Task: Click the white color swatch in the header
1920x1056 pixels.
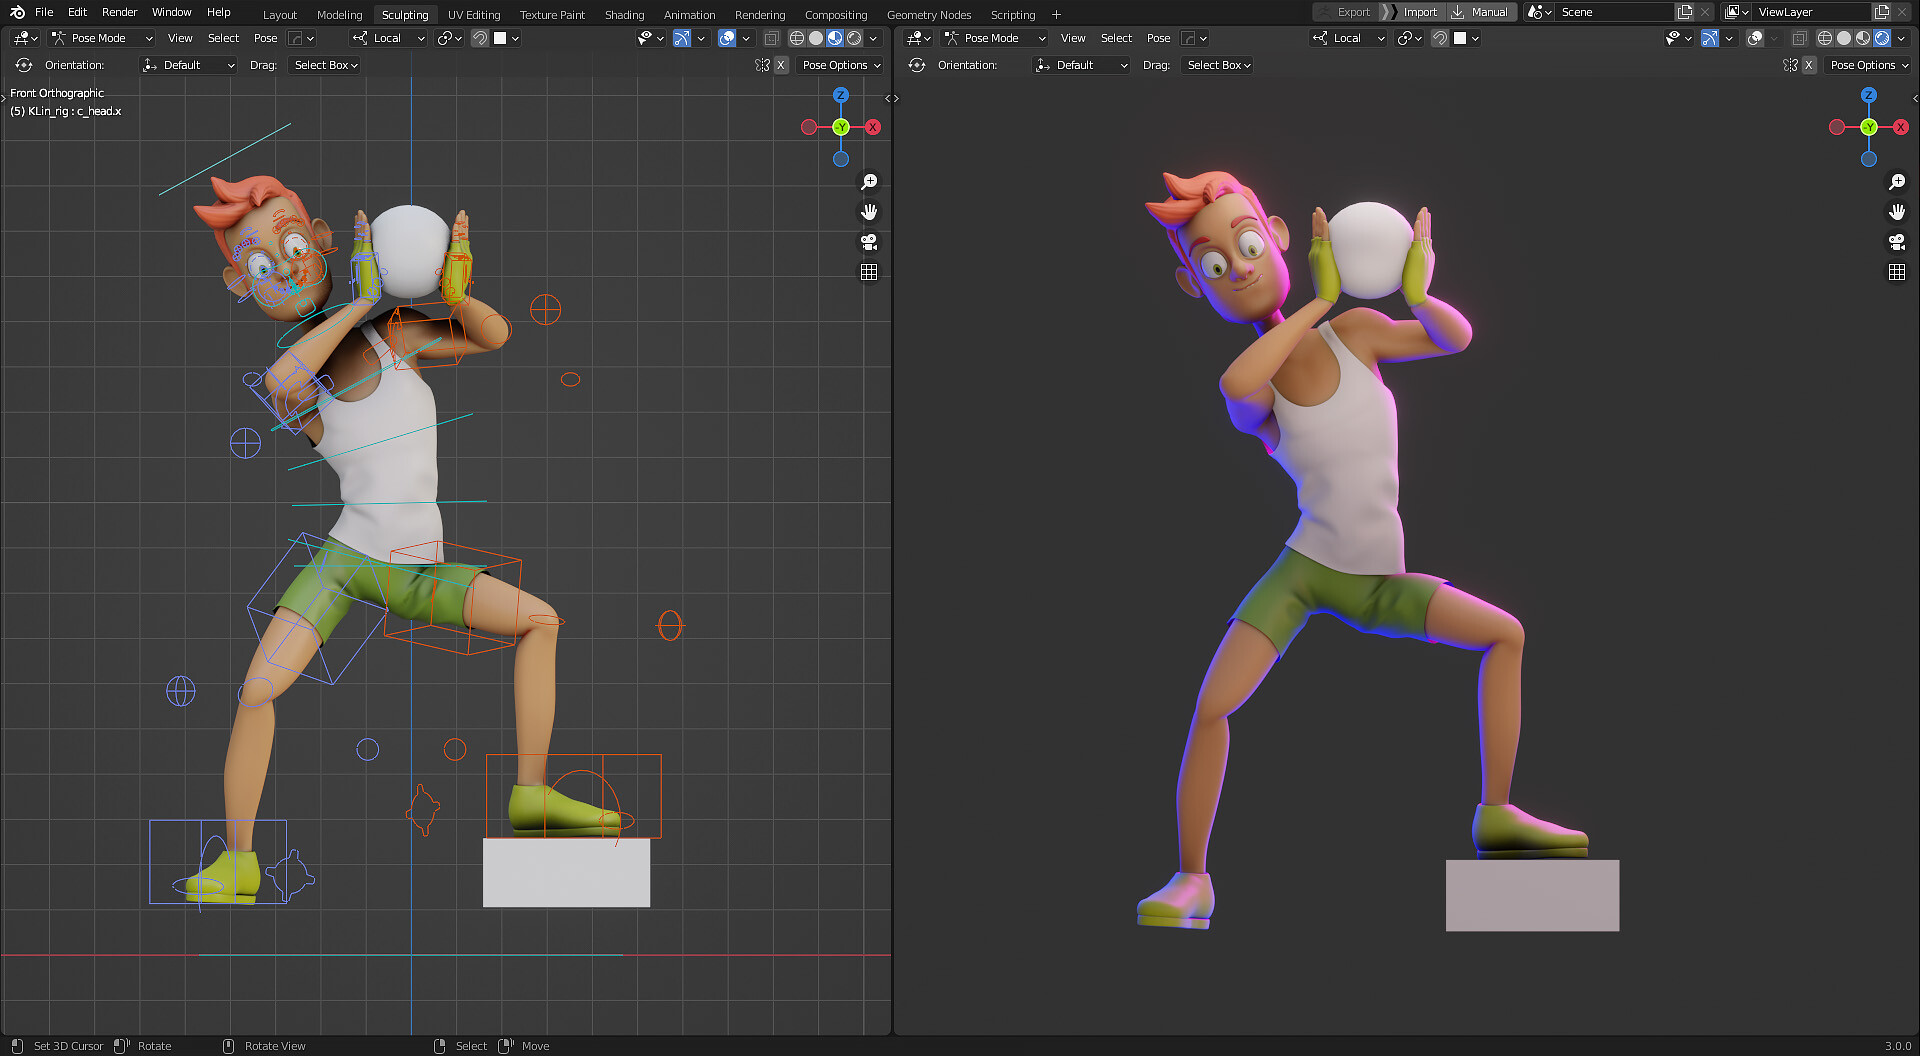Action: point(502,38)
